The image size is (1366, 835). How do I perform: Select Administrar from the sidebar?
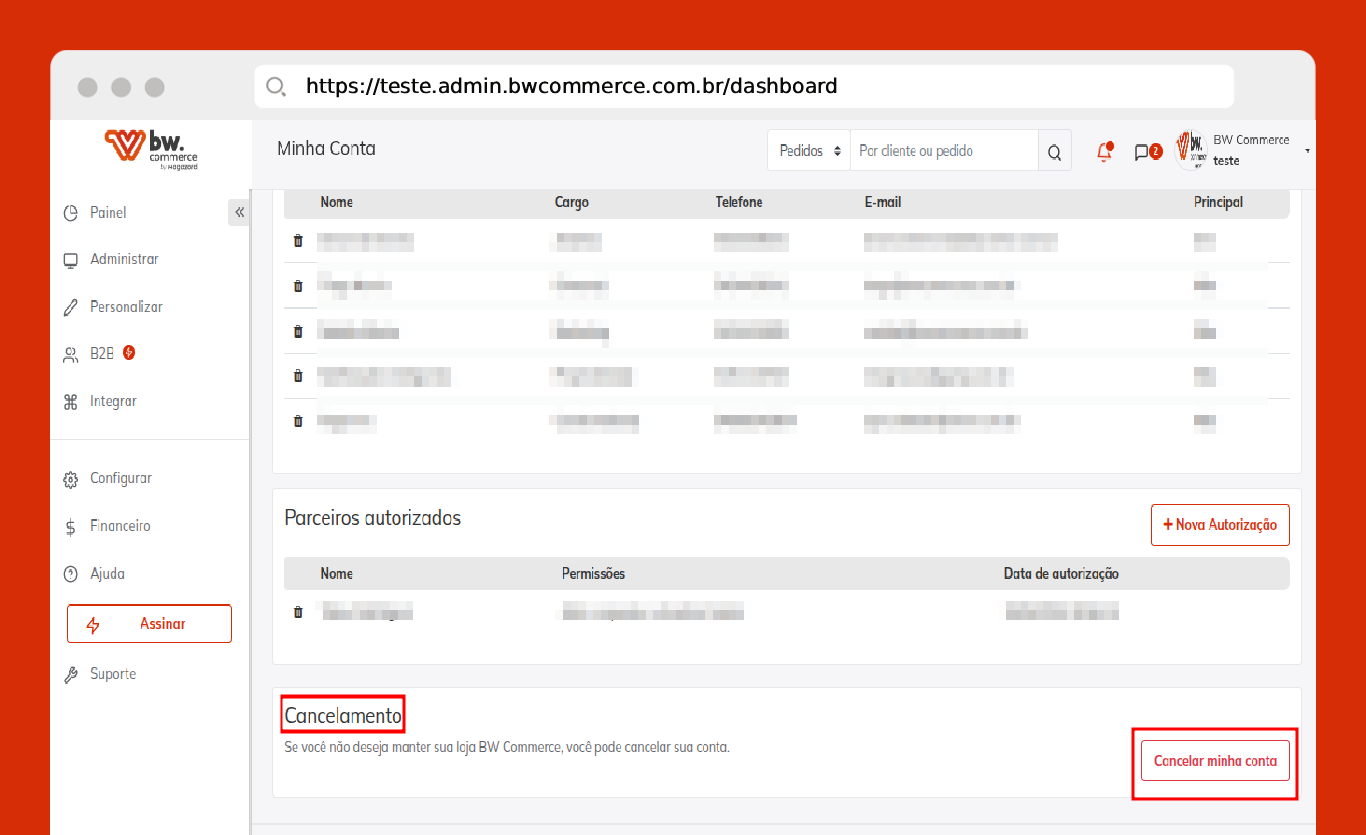tap(124, 259)
